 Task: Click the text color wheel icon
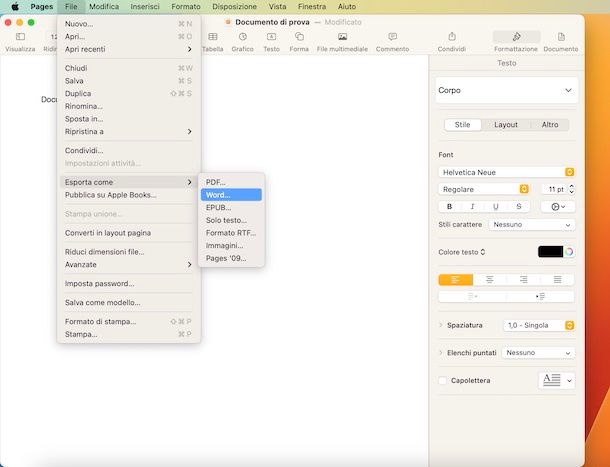pos(569,252)
